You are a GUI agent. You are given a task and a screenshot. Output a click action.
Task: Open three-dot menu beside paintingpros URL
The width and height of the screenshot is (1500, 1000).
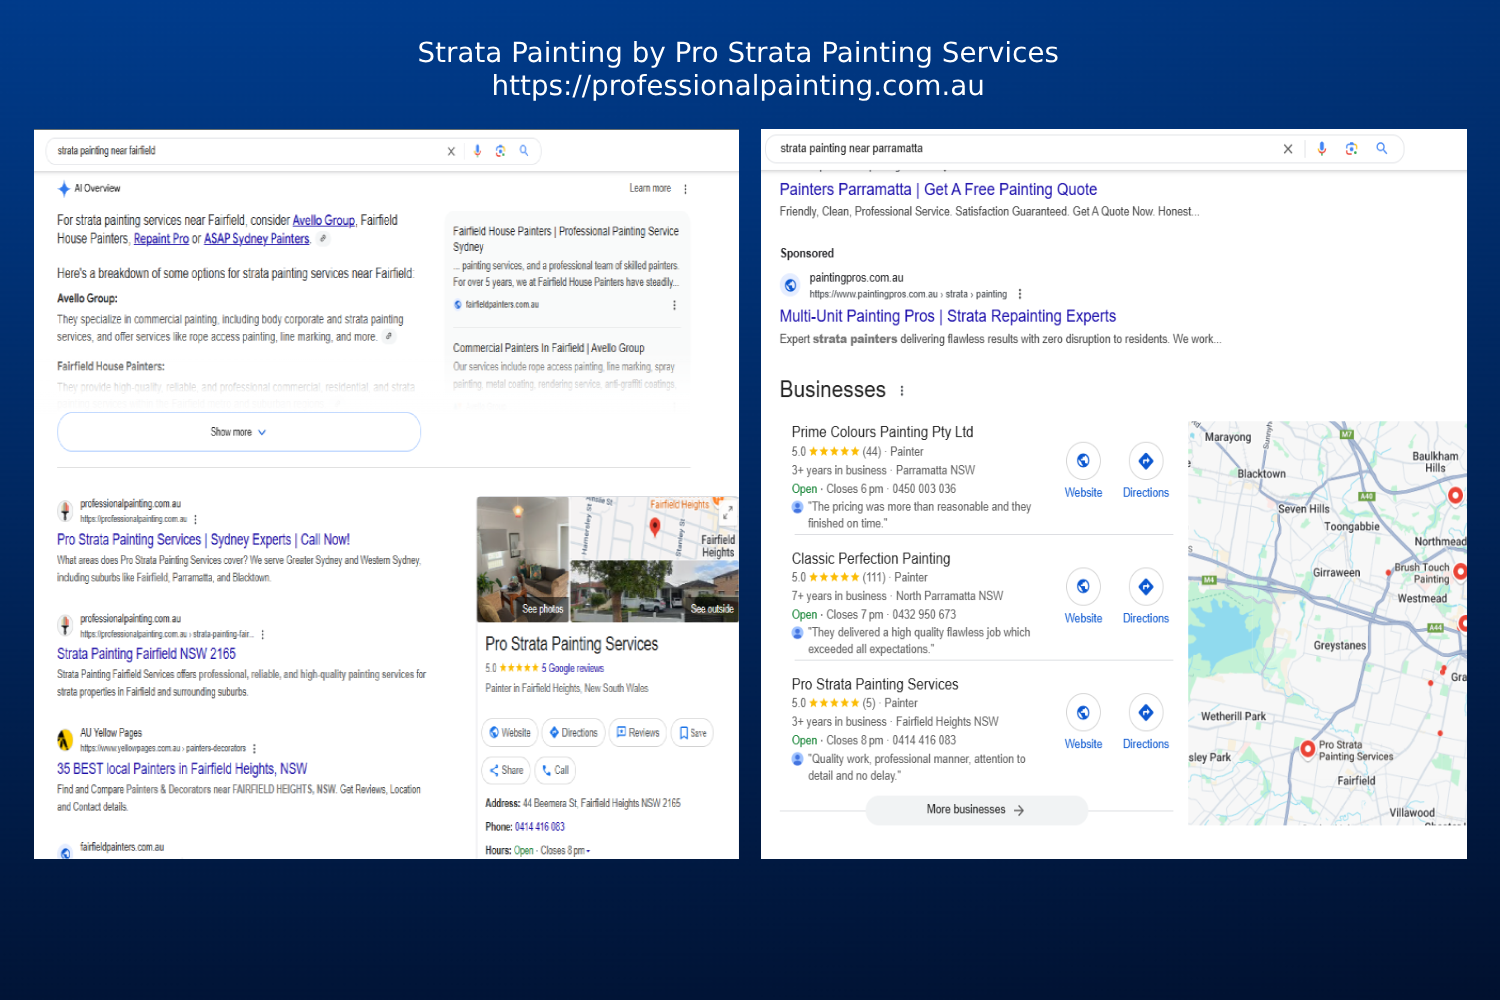[1020, 294]
